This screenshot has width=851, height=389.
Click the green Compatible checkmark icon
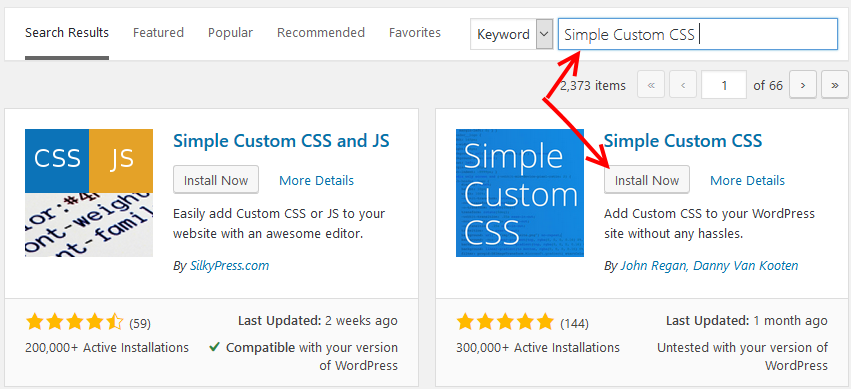pyautogui.click(x=214, y=347)
